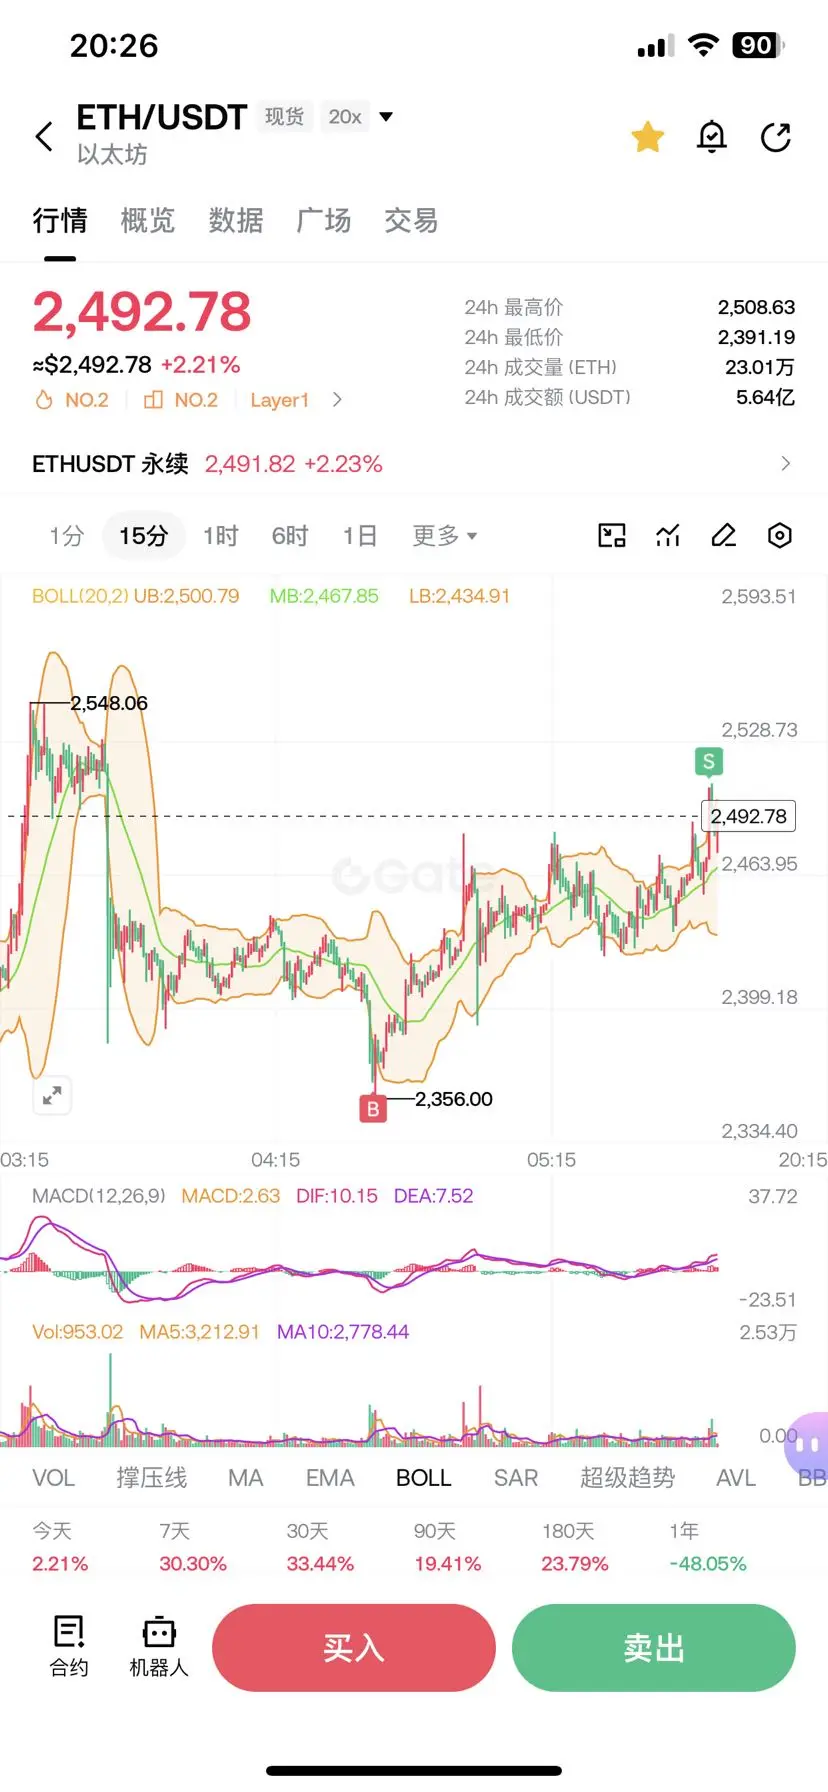
Task: Toggle the AVL indicator
Action: click(x=736, y=1478)
